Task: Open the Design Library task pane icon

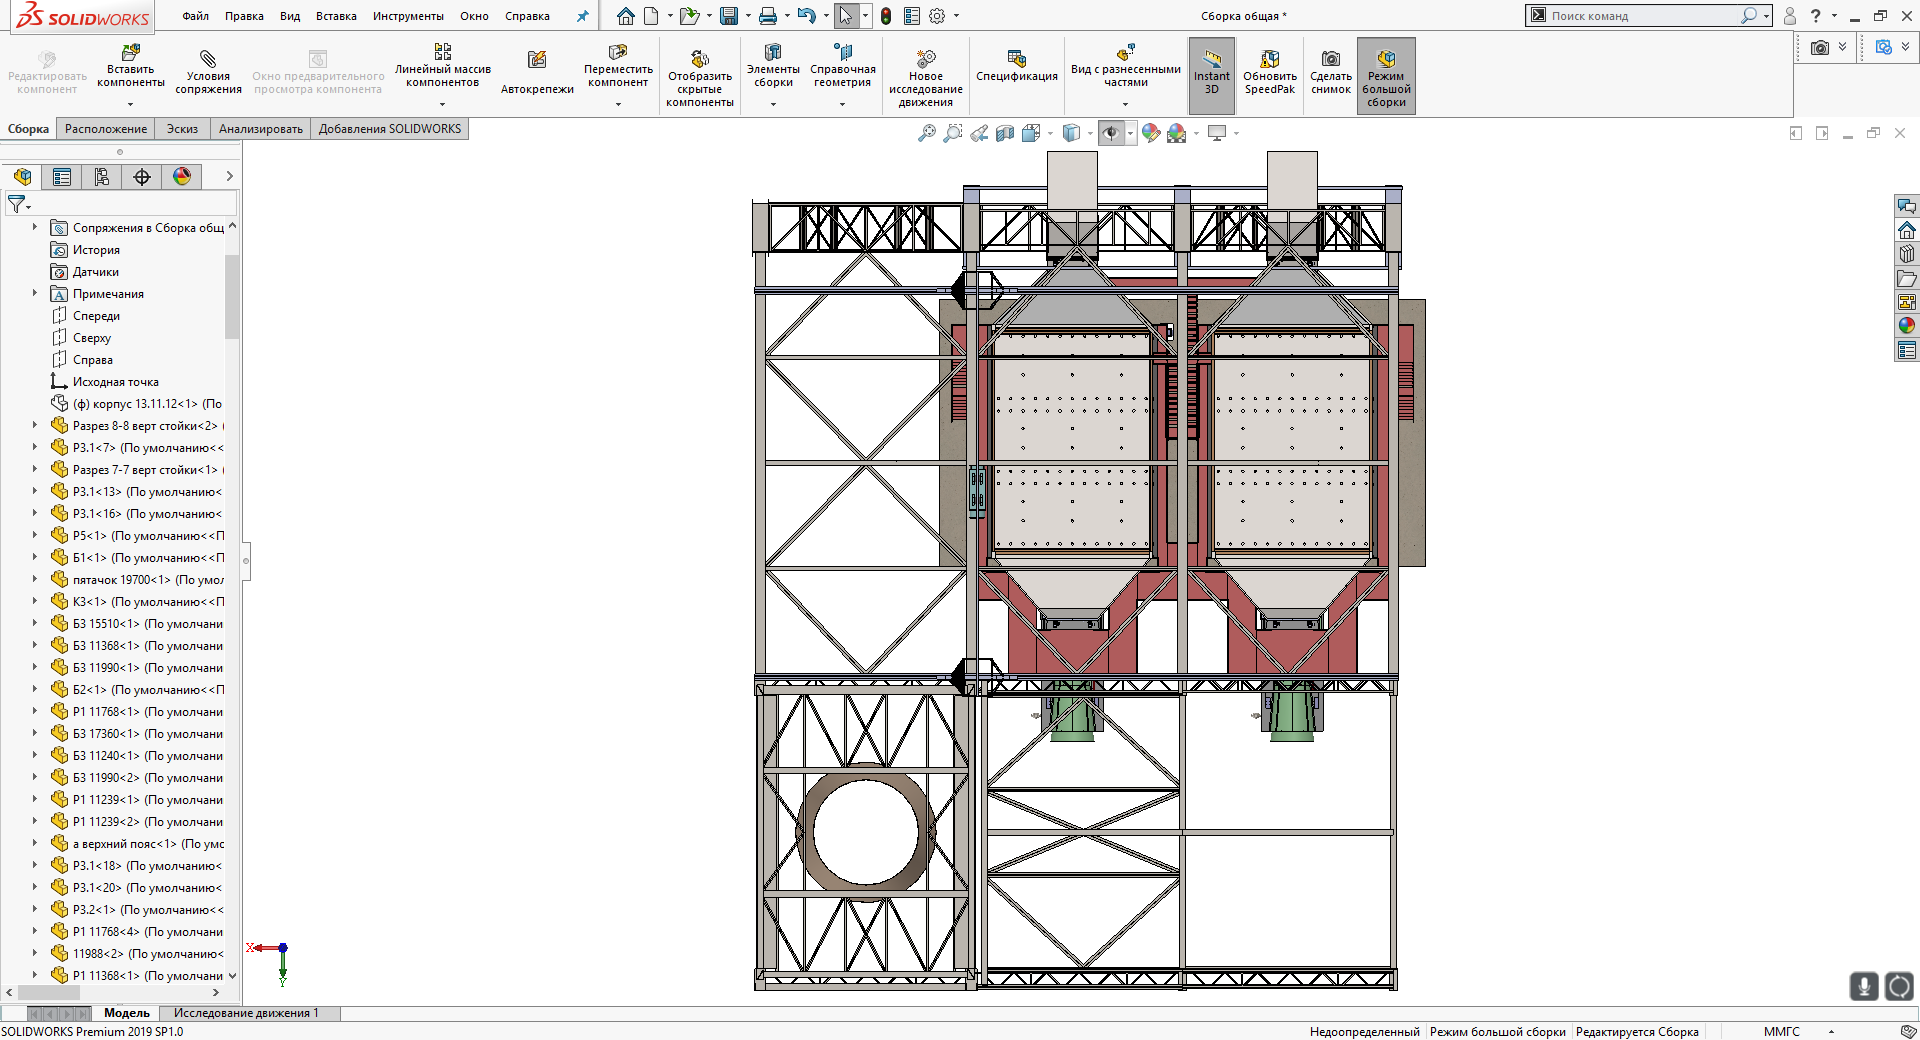Action: pos(1907,254)
